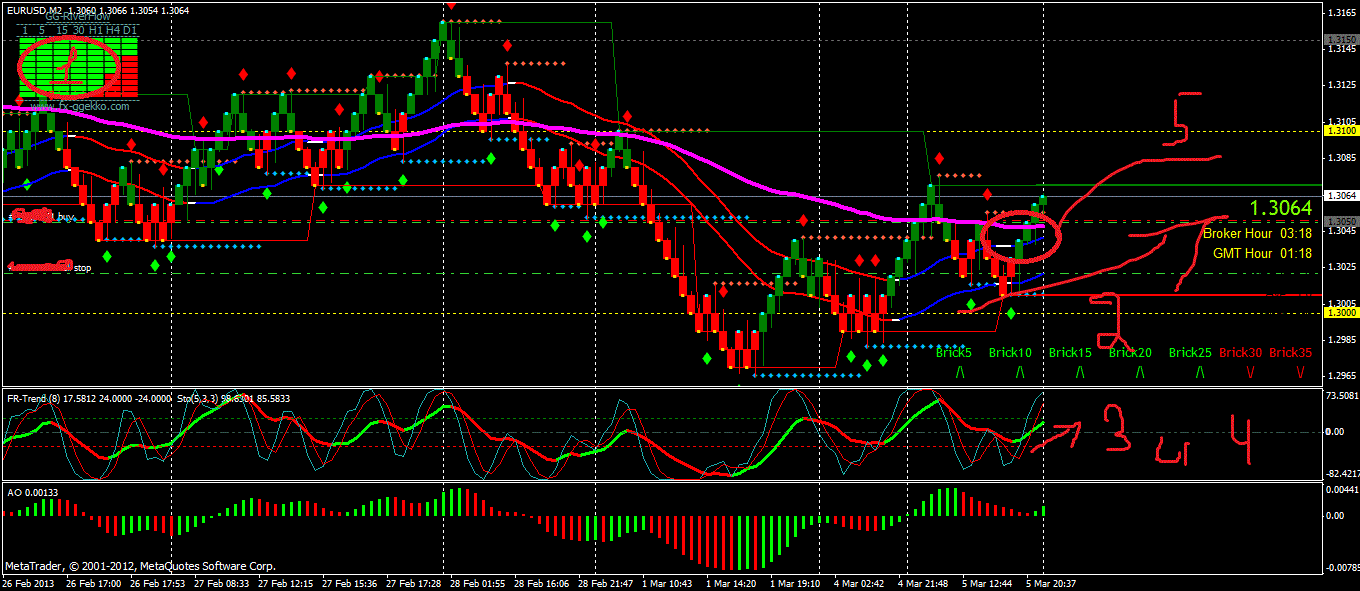Click the up arrow under Brick25

pos(1199,372)
